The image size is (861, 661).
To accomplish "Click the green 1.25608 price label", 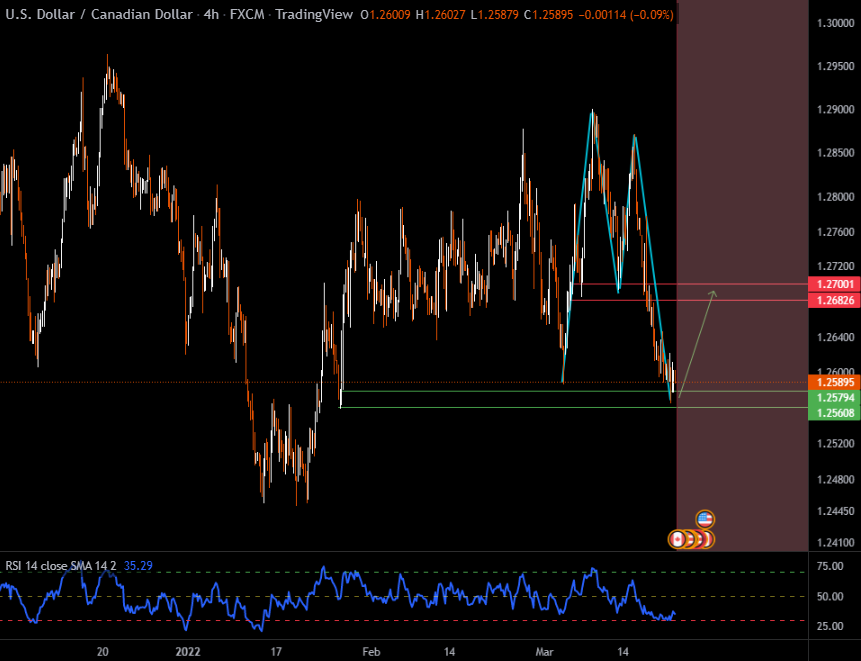I will click(x=835, y=413).
